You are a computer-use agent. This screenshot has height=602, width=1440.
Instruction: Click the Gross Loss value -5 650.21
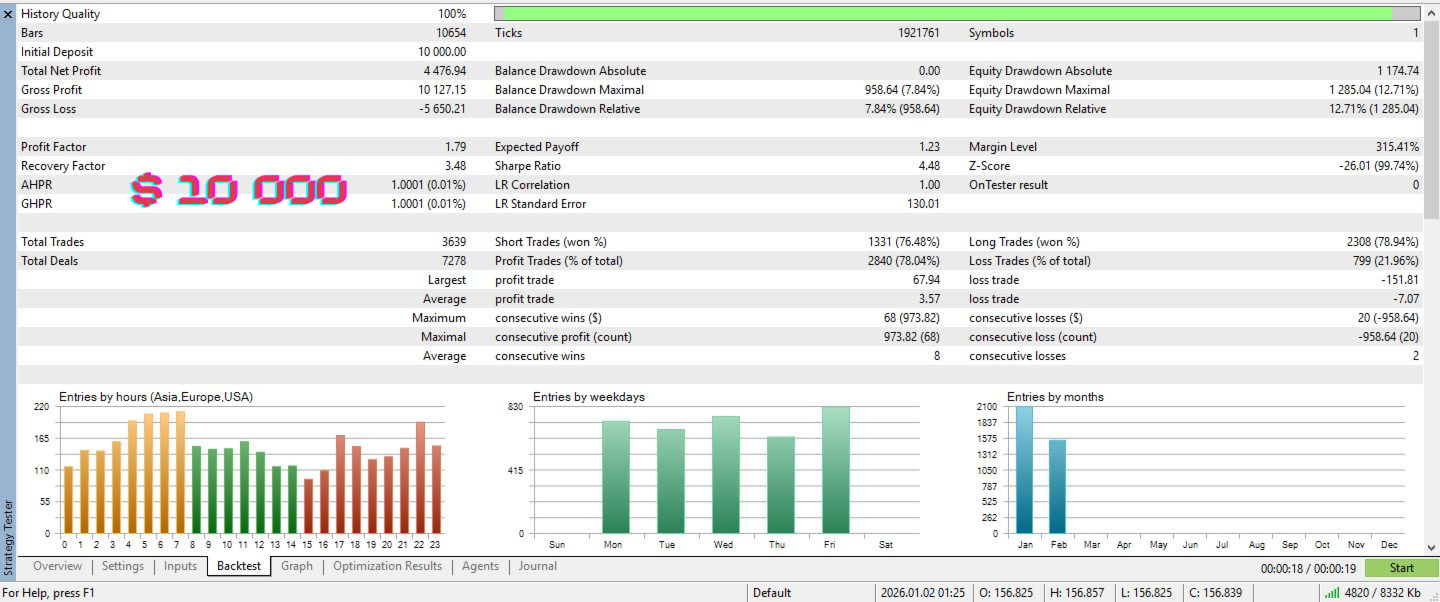(441, 109)
